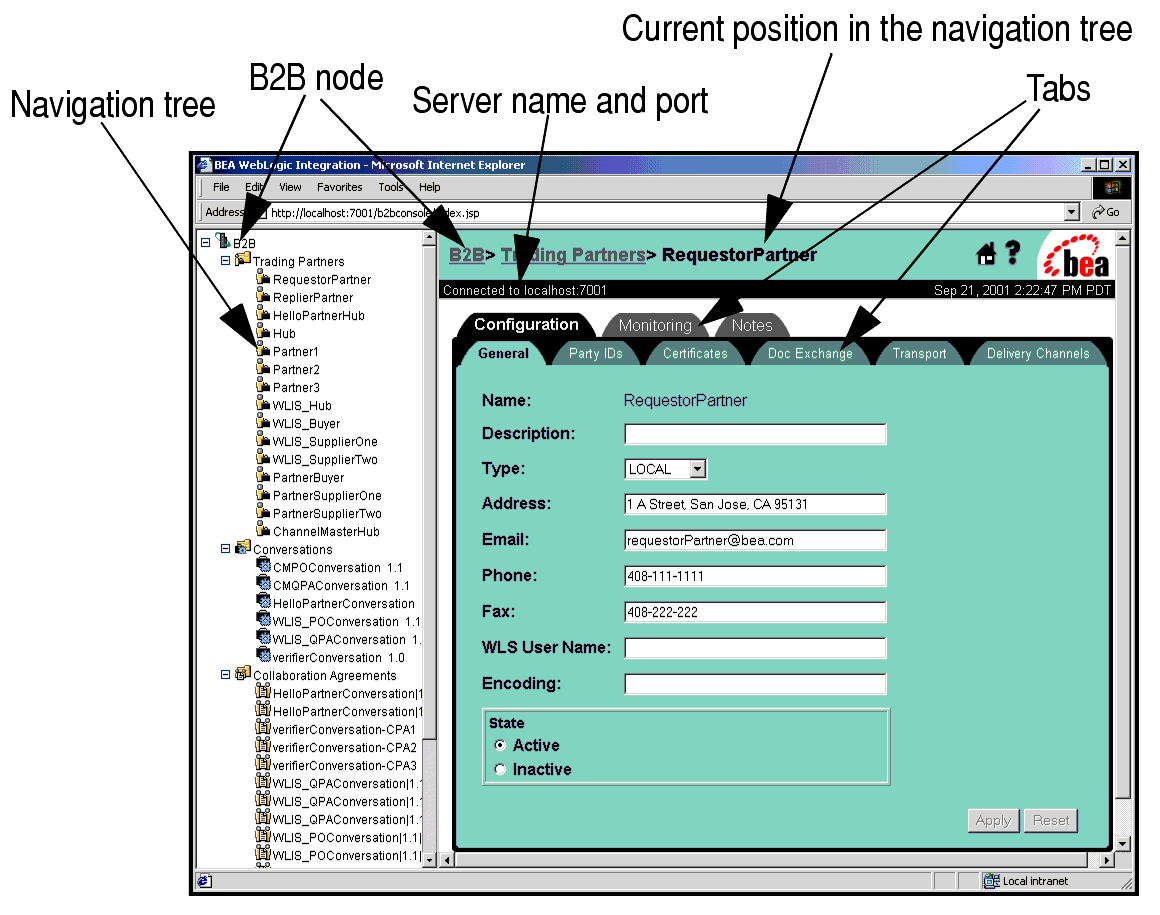Viewport: 1160px width, 915px height.
Task: Open the Favorites menu
Action: tap(340, 187)
